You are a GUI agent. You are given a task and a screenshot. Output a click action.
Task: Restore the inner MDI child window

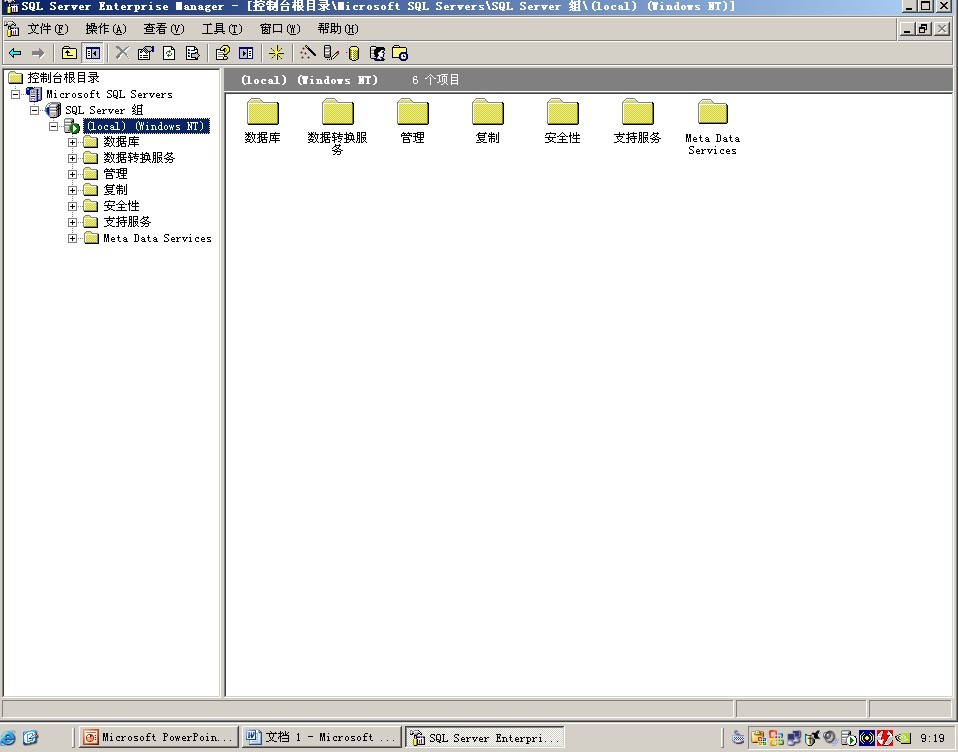[924, 29]
